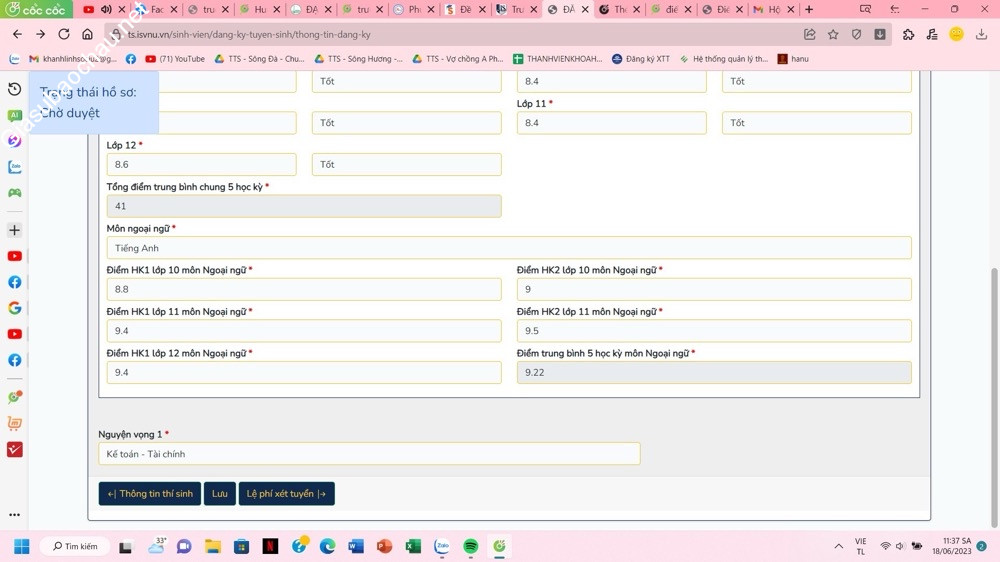Go to Lệ phí xét tuyển step
This screenshot has height=562, width=1000.
[x=286, y=494]
